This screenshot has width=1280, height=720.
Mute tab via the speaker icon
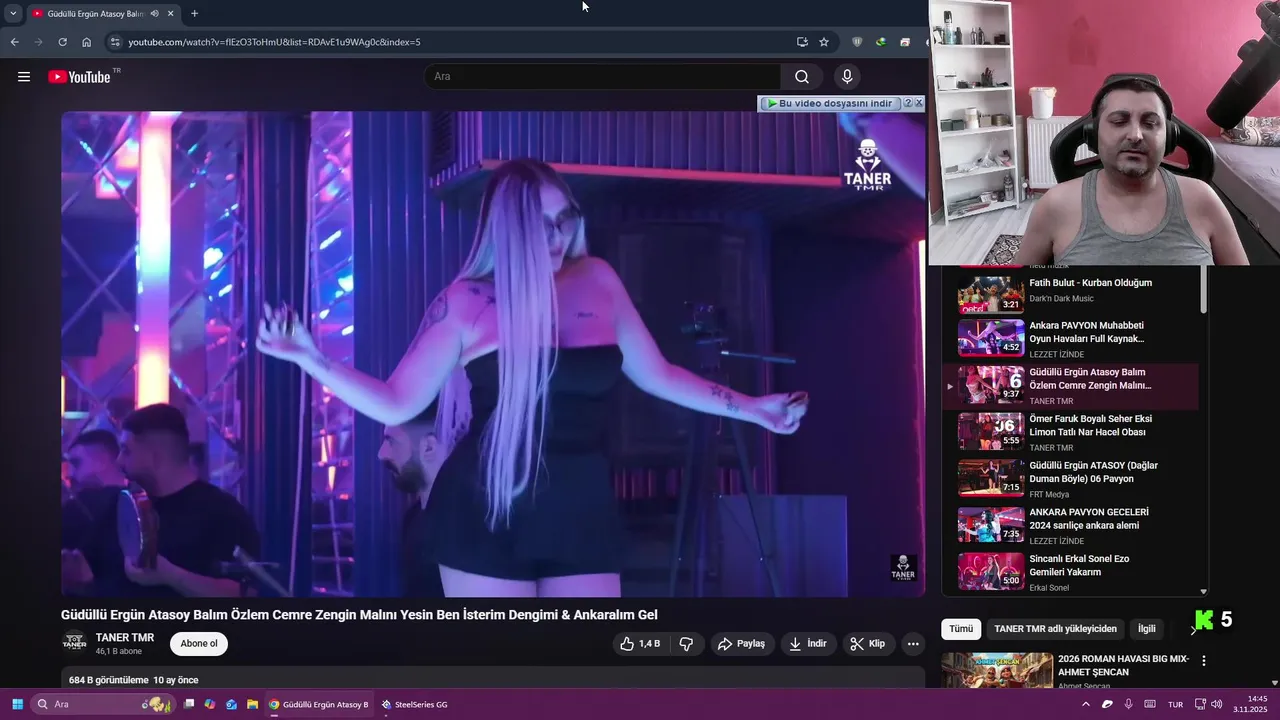154,14
